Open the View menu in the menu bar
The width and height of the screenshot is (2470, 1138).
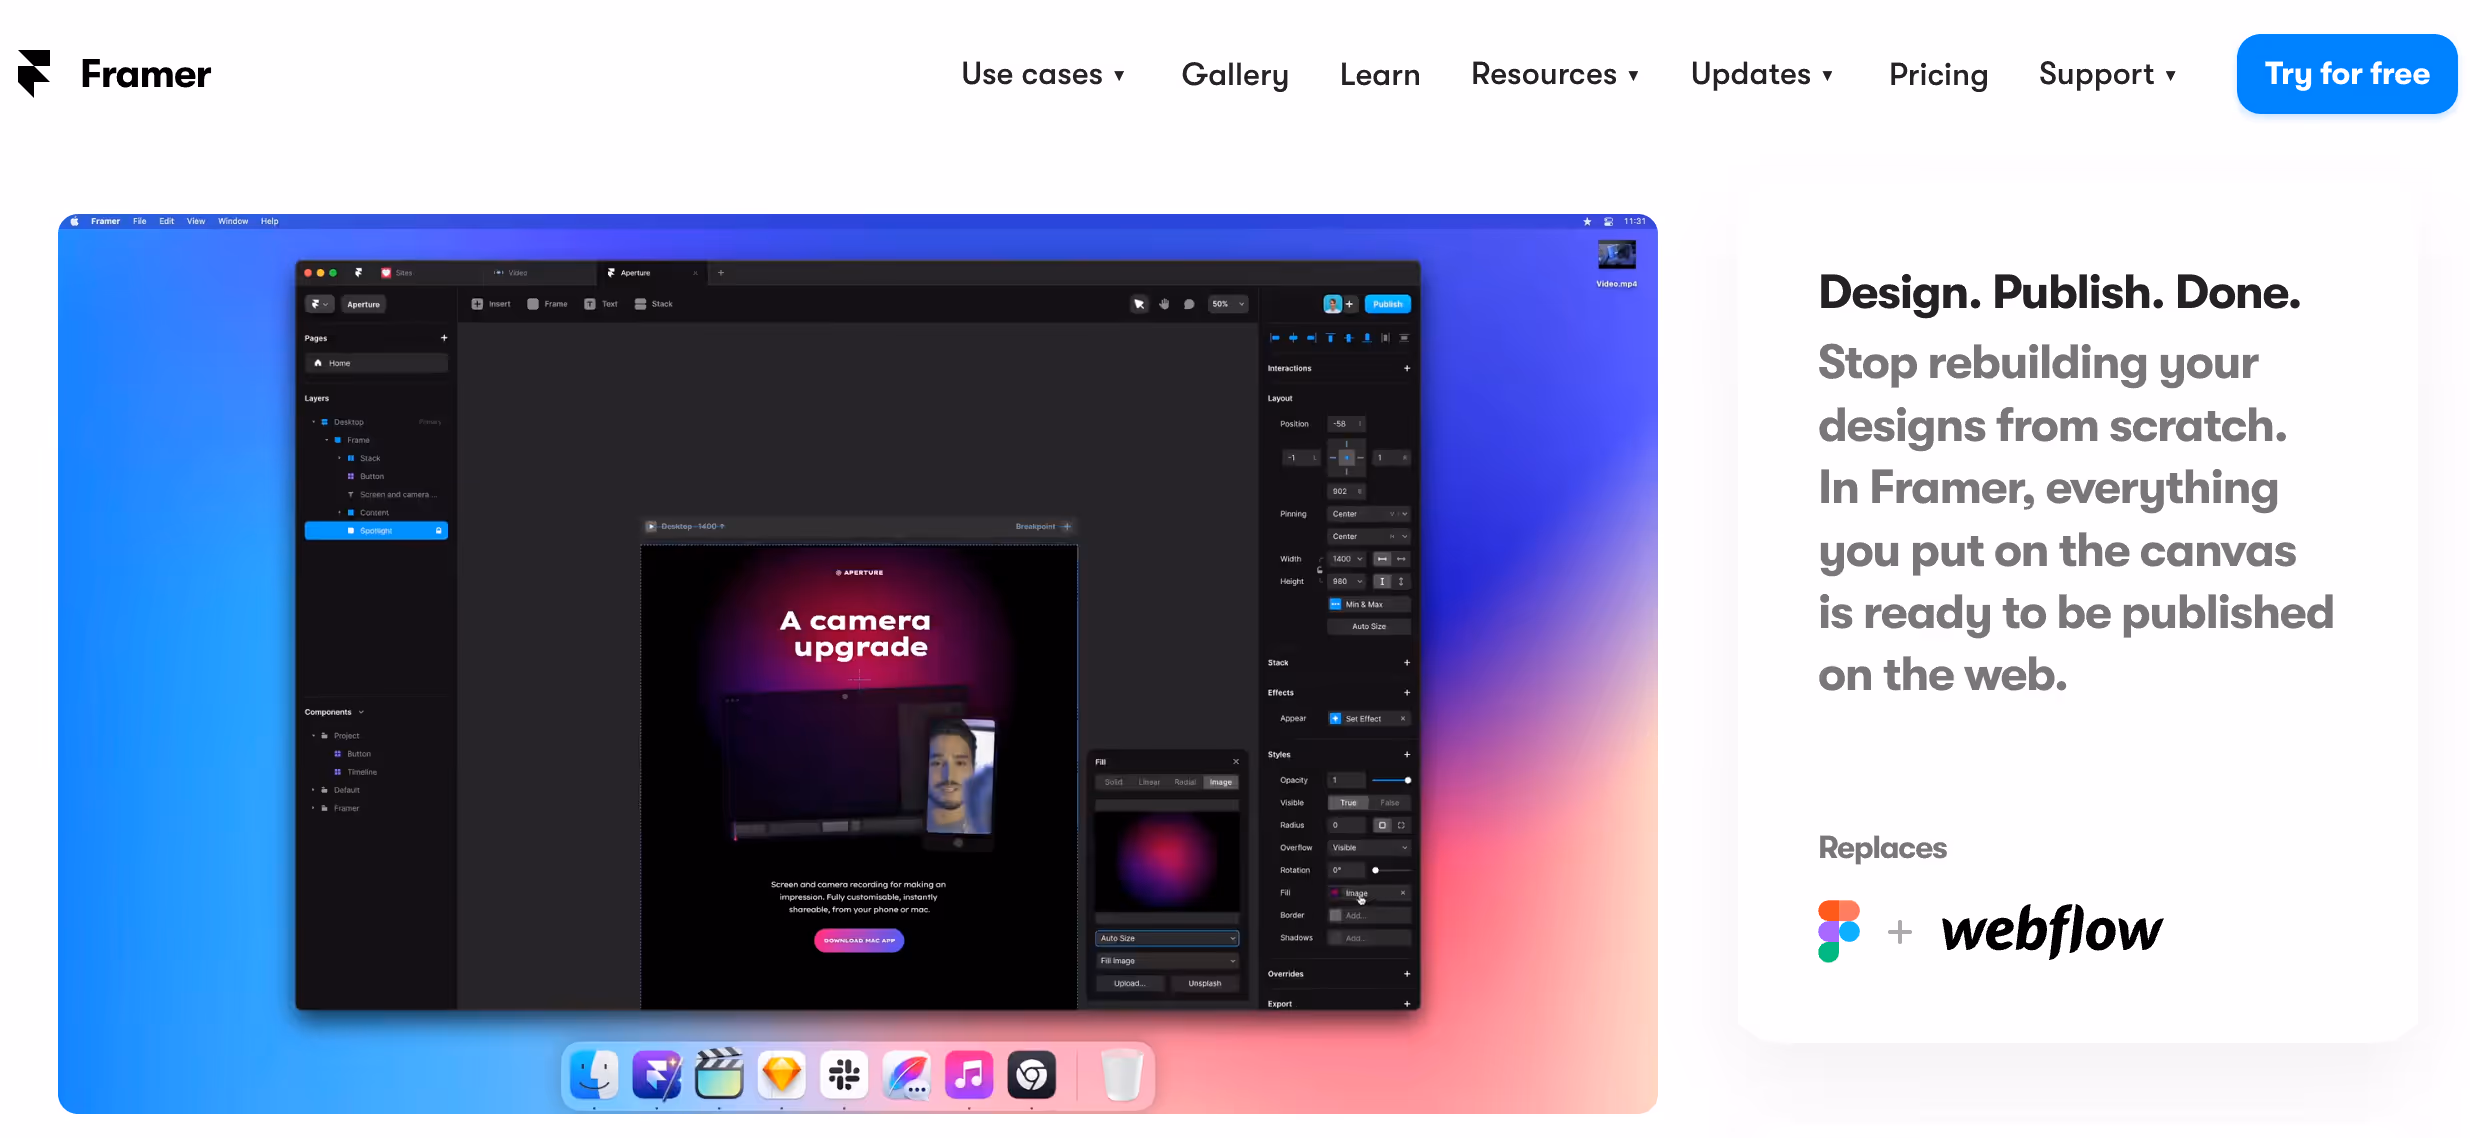pos(196,221)
